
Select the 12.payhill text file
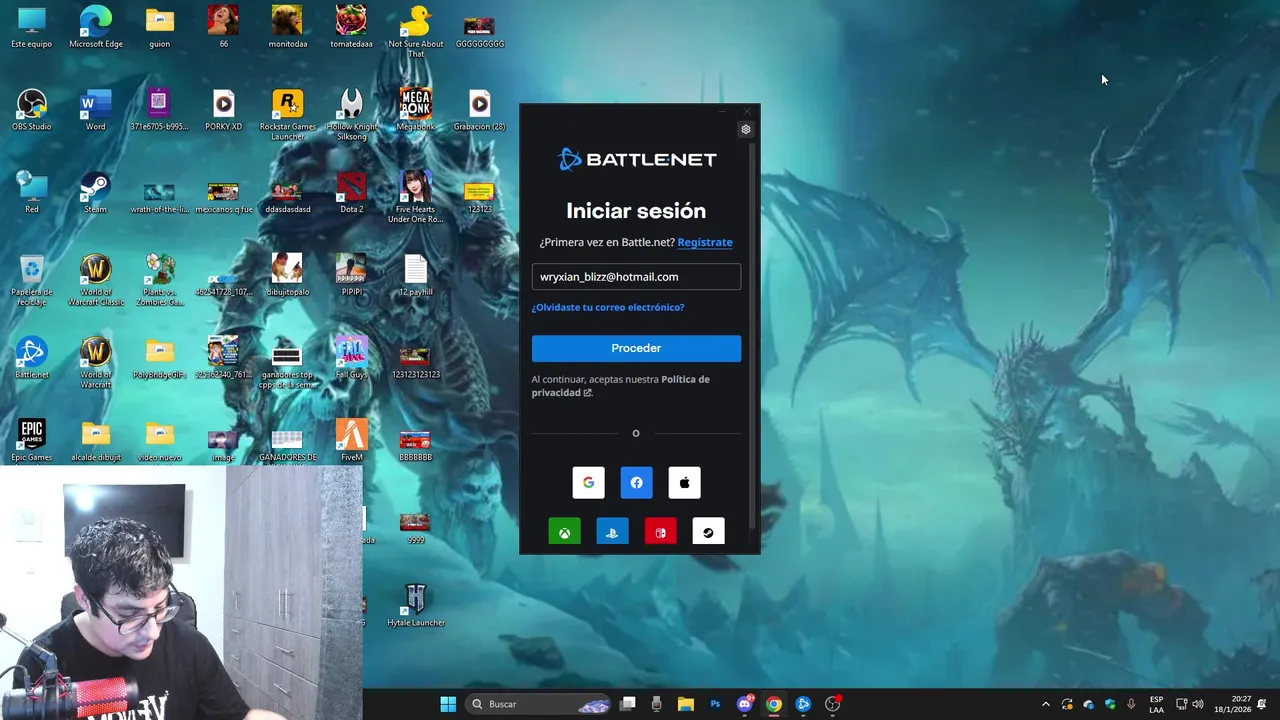tap(415, 275)
